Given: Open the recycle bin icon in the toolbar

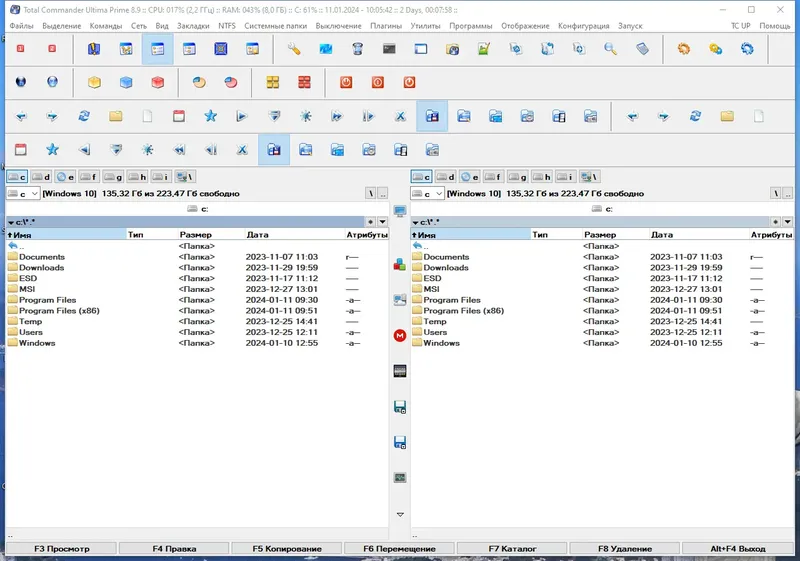Looking at the screenshot, I should 358,49.
